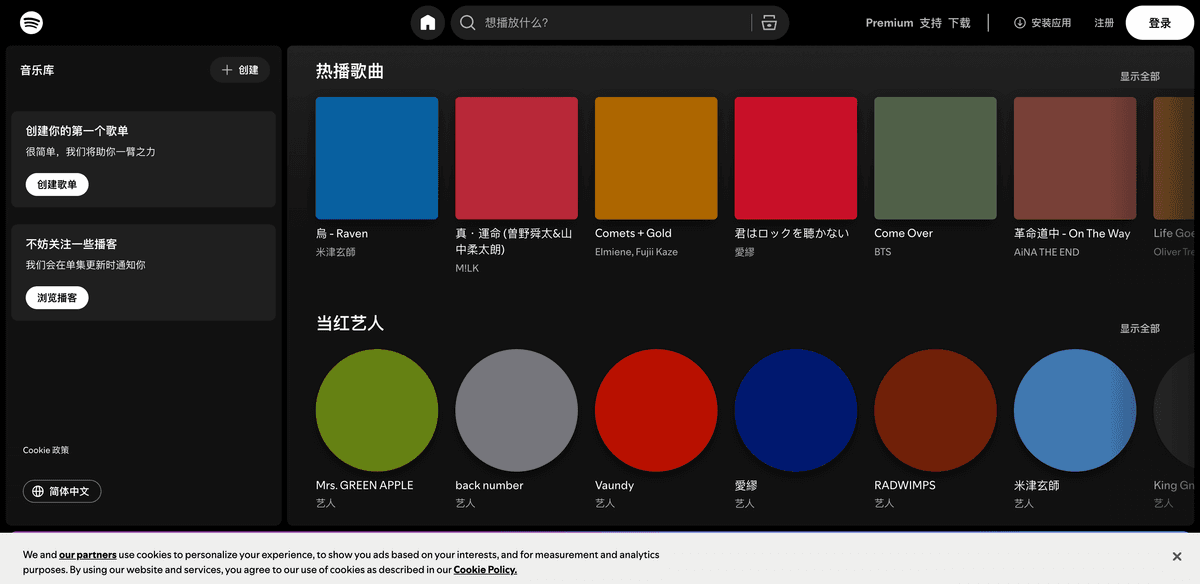Click the search magnifier icon
The image size is (1200, 584).
click(x=467, y=23)
